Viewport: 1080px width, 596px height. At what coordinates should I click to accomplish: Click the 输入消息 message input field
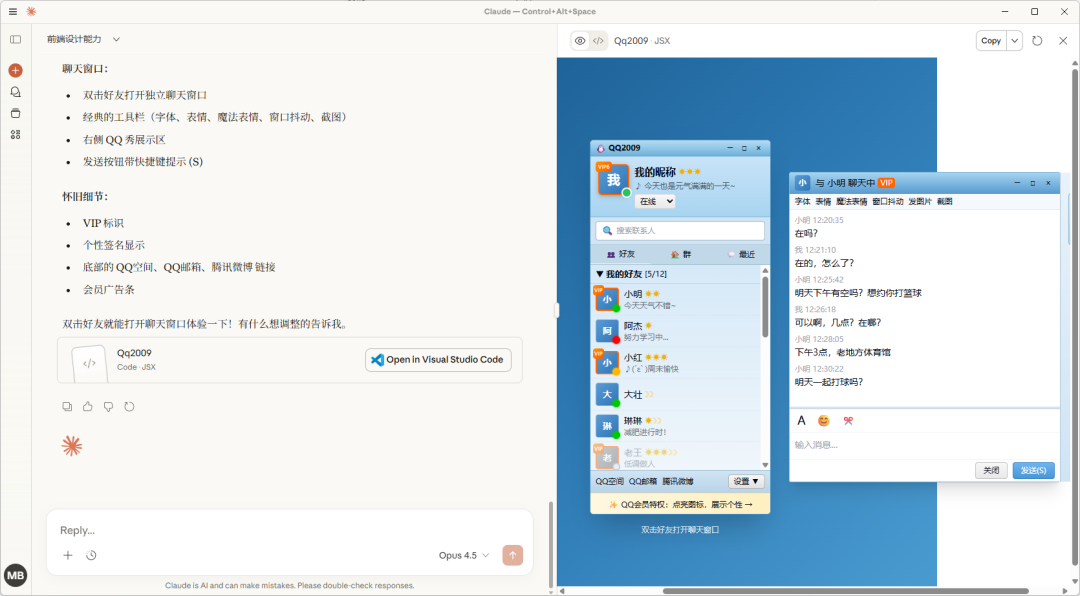(x=924, y=445)
